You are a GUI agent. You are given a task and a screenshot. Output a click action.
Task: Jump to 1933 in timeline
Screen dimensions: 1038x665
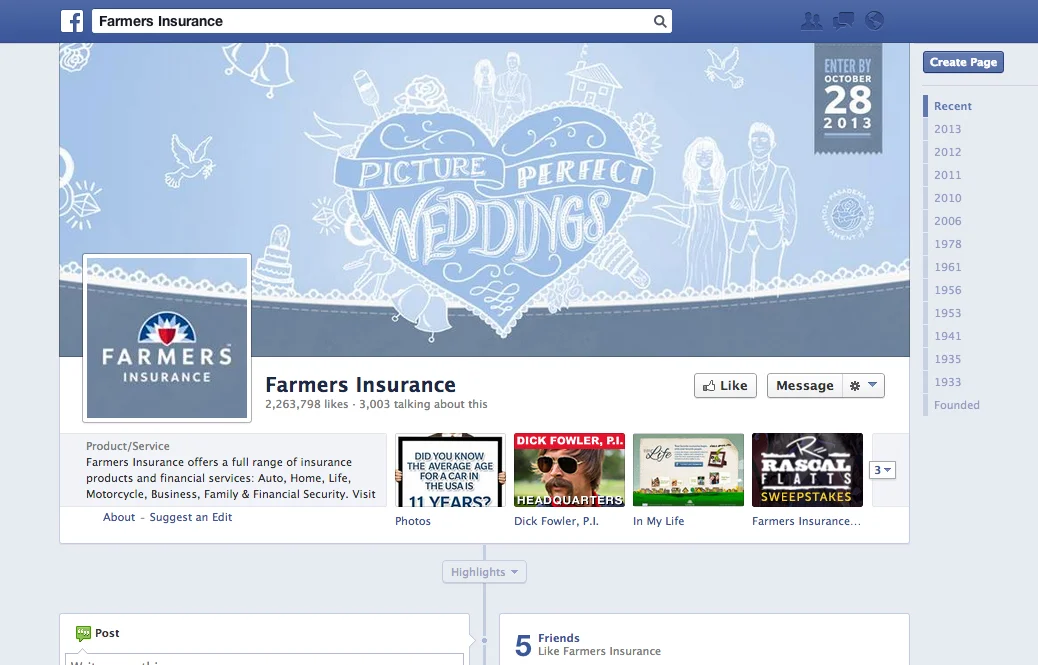pyautogui.click(x=947, y=382)
